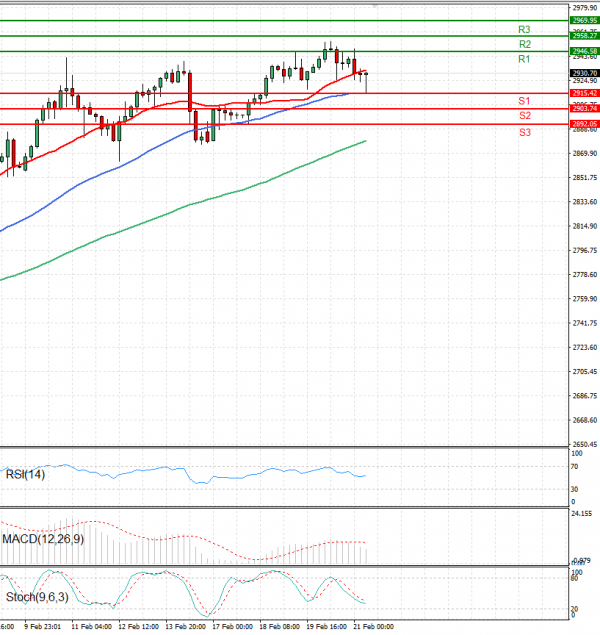Click the 2668.60 price axis value

[x=585, y=420]
